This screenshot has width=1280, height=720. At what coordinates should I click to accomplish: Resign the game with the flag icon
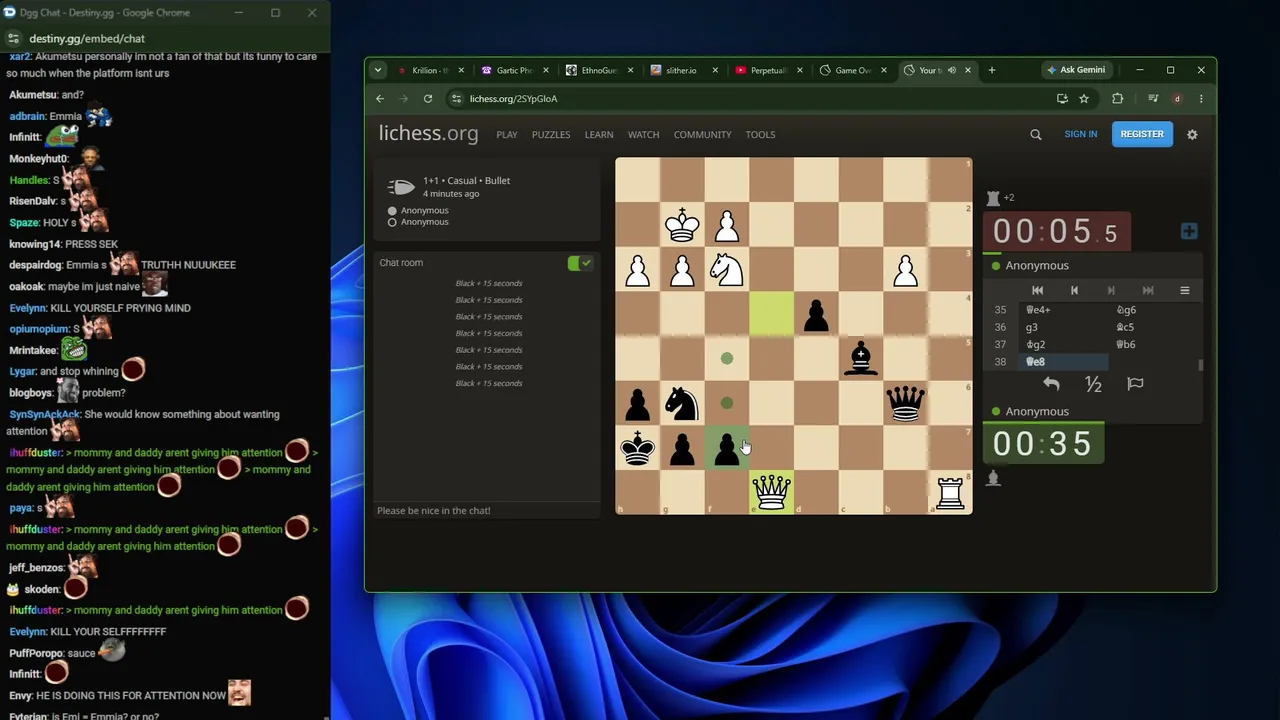[1135, 384]
